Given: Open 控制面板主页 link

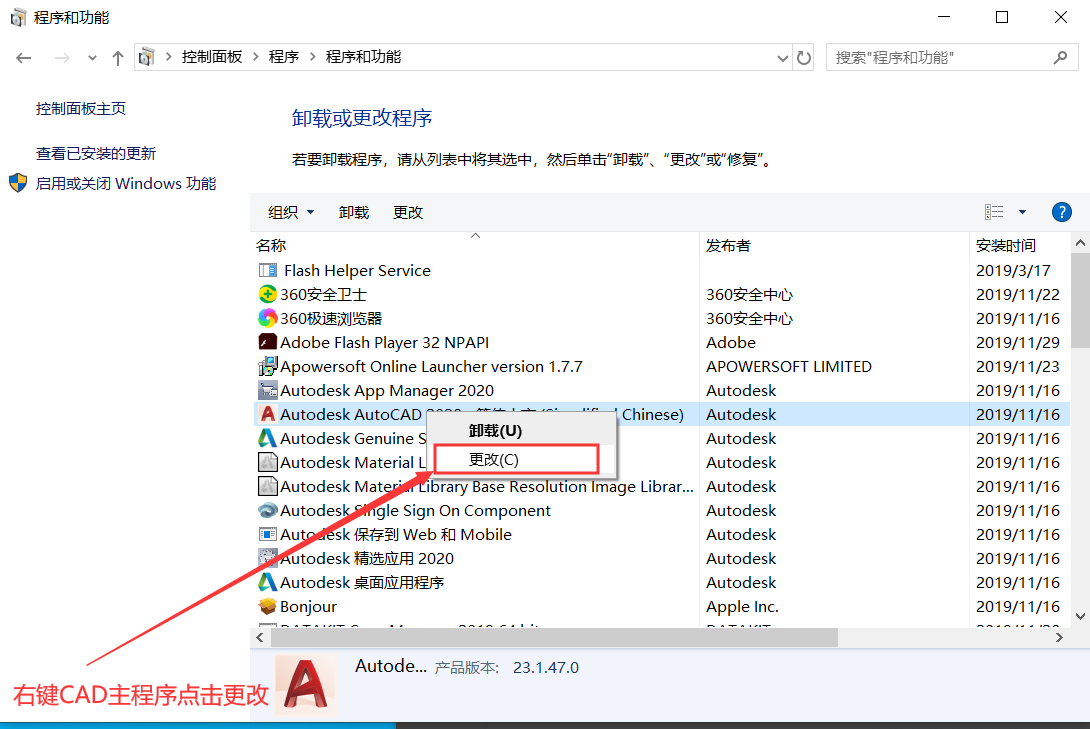Looking at the screenshot, I should point(81,108).
